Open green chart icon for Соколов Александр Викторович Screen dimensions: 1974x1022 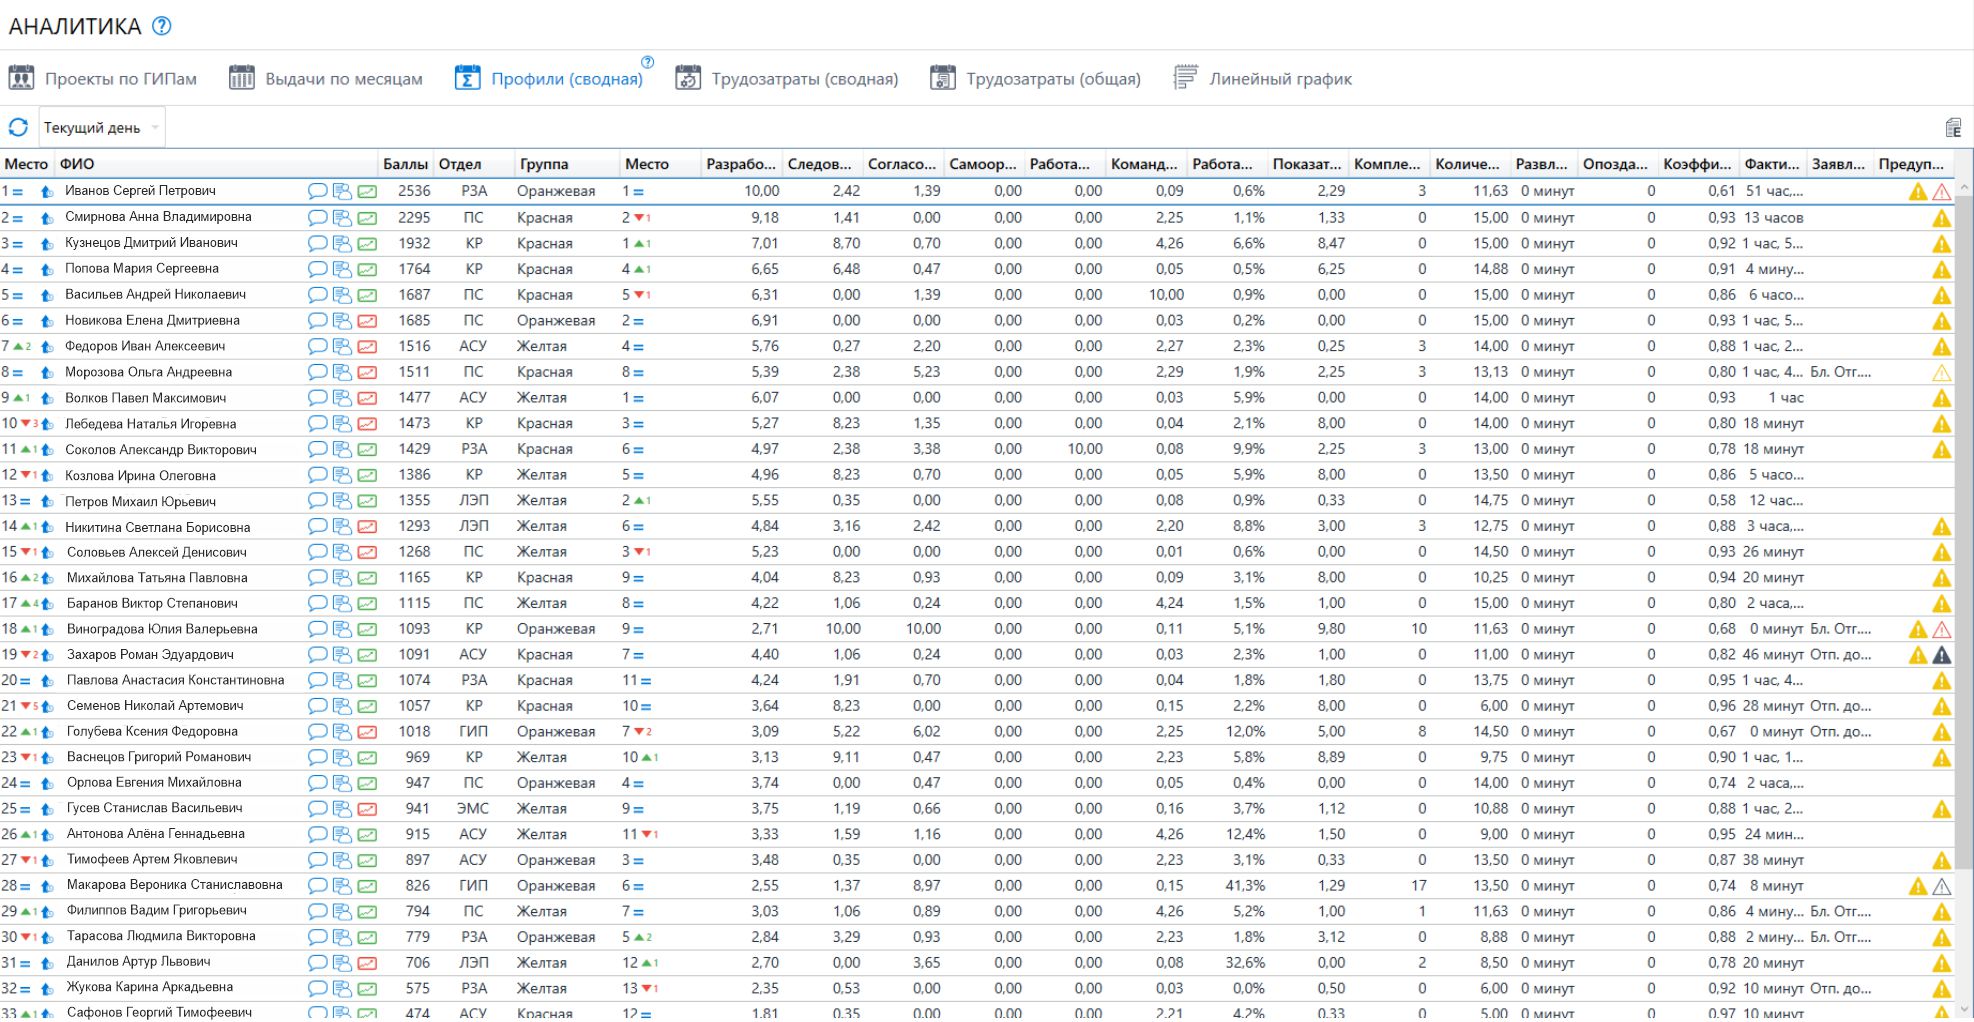pos(367,449)
